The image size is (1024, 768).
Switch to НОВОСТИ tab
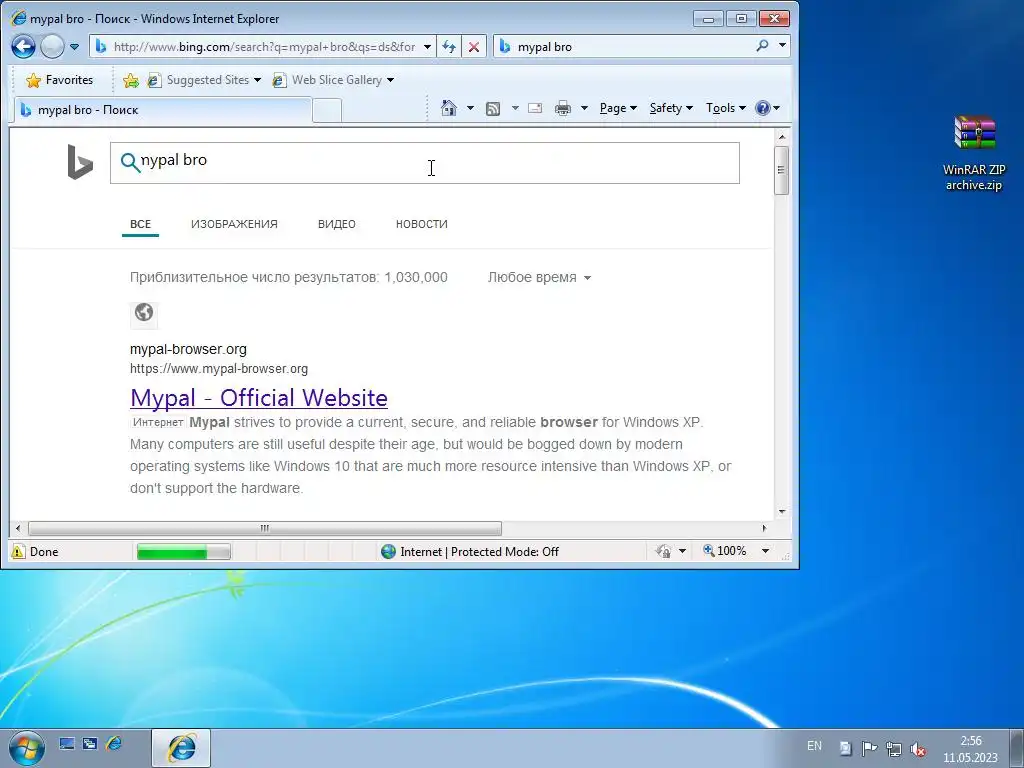coord(421,224)
